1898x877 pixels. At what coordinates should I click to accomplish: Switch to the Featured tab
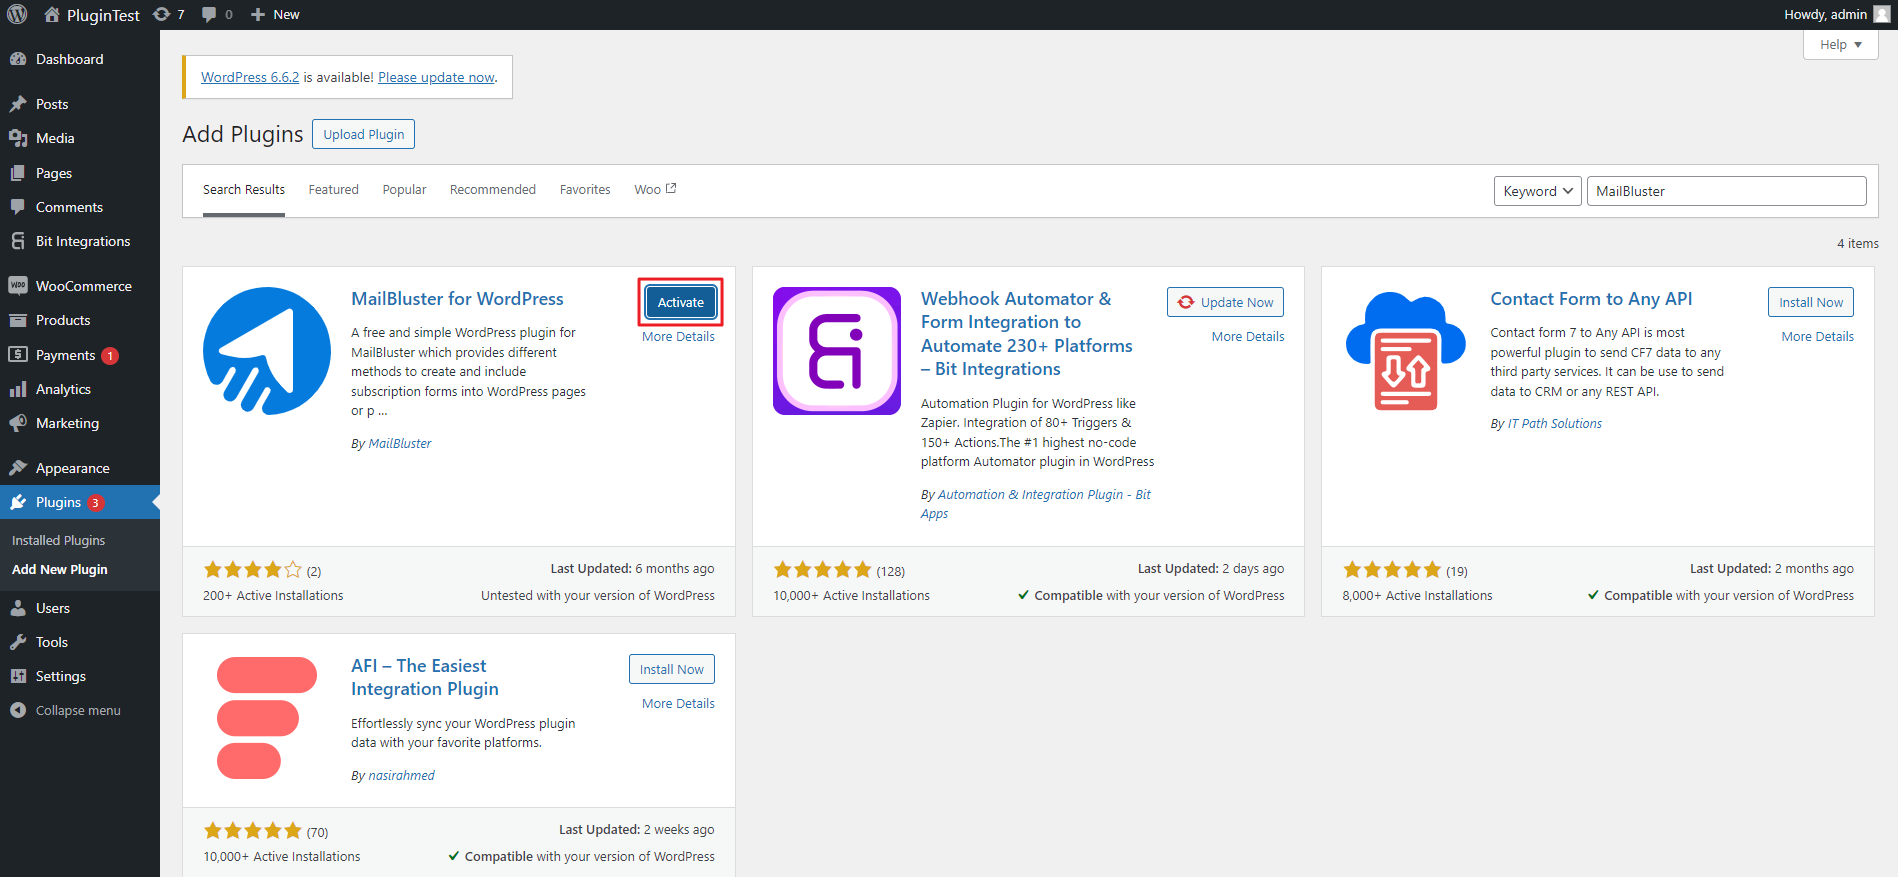333,189
